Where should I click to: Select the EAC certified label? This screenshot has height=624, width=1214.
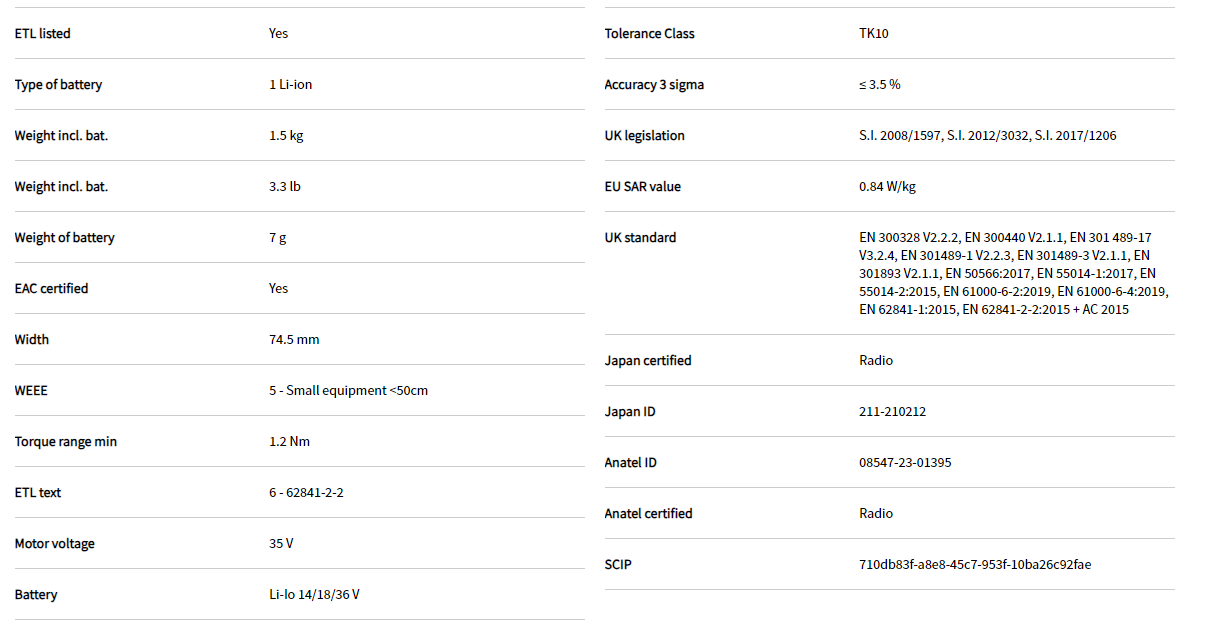point(51,288)
